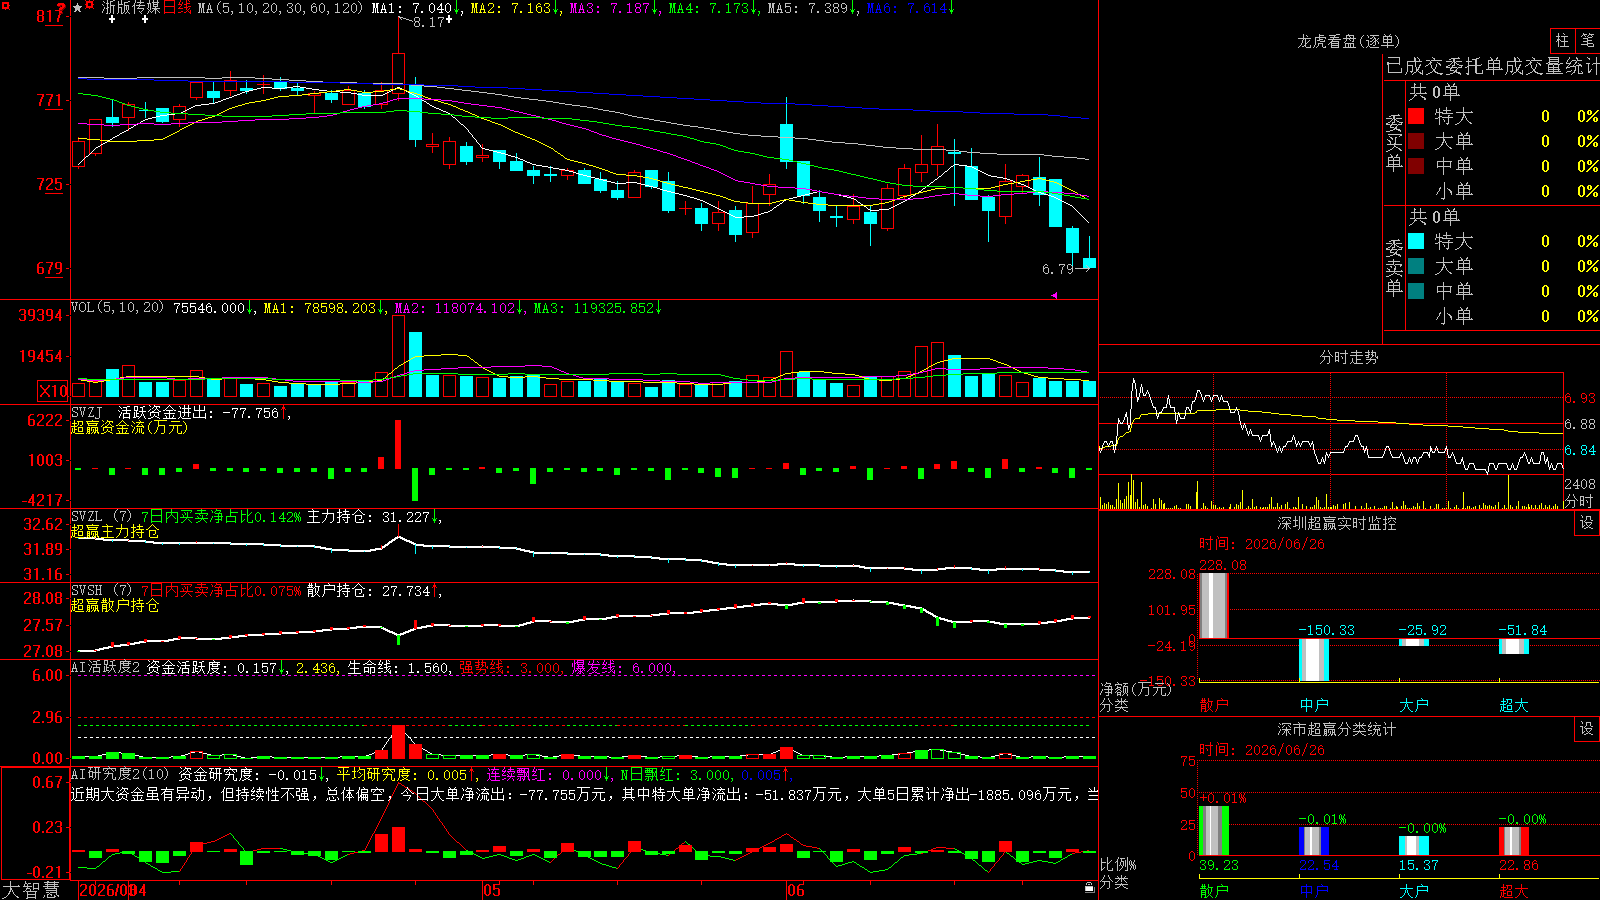1600x900 pixels.
Task: Open 设 settings for 深市超赢分类统计
Action: pyautogui.click(x=1587, y=729)
